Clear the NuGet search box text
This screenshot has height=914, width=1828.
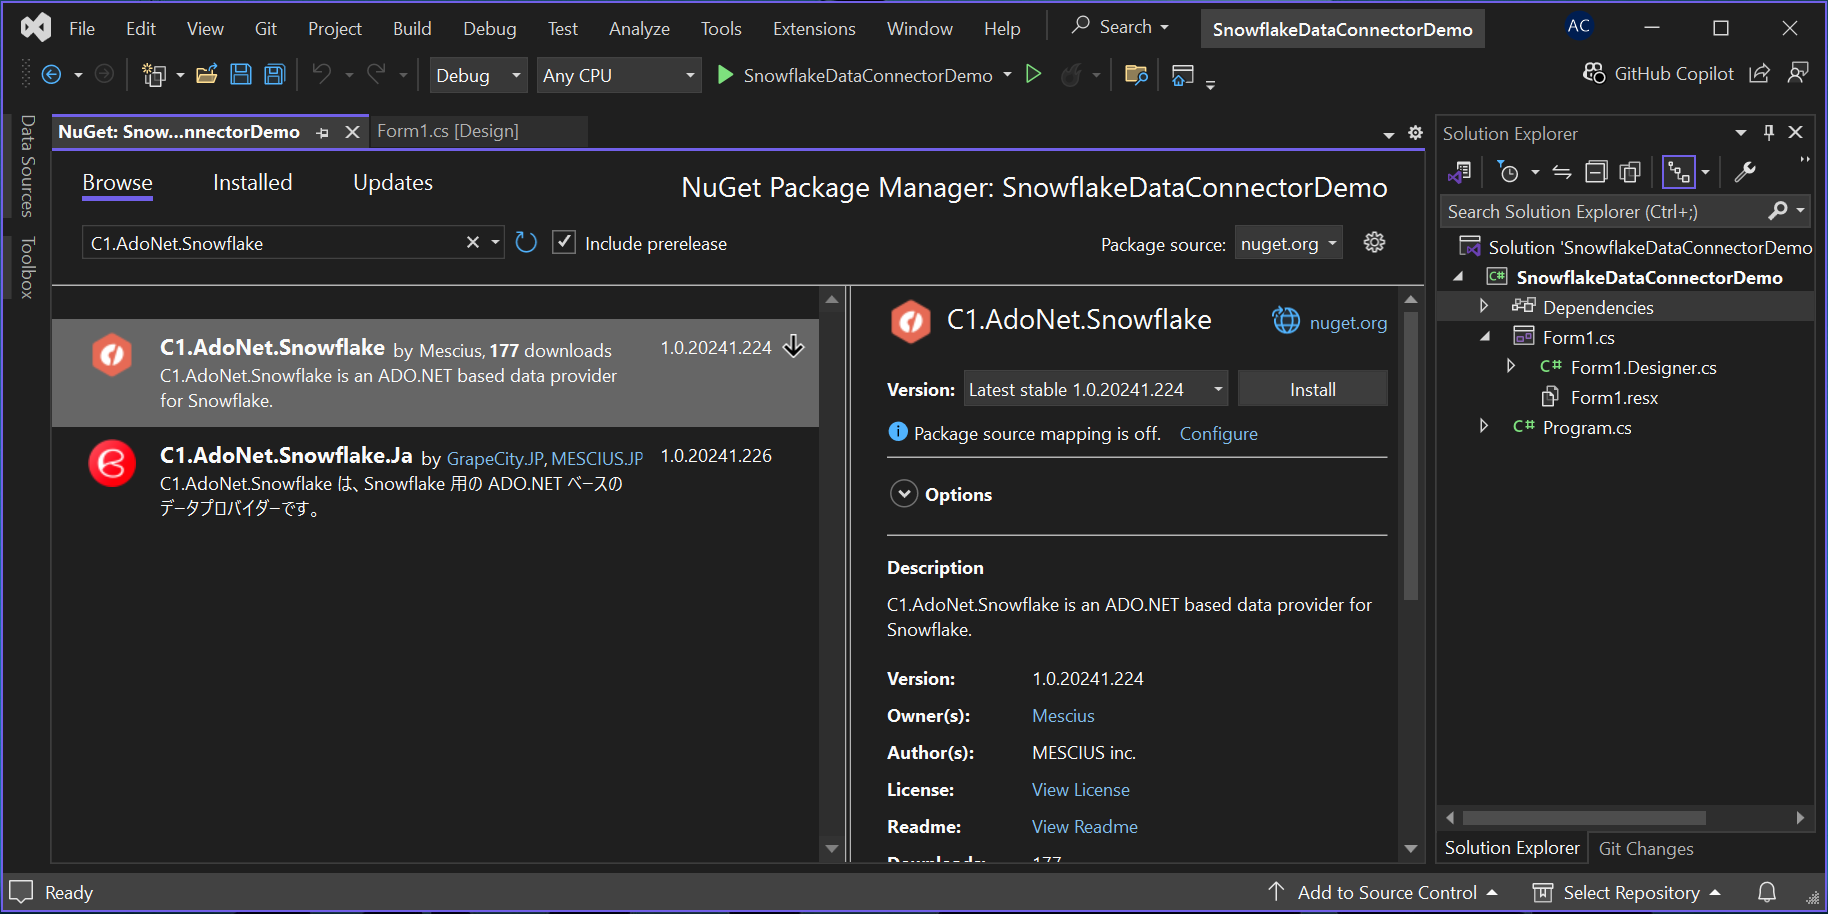473,242
